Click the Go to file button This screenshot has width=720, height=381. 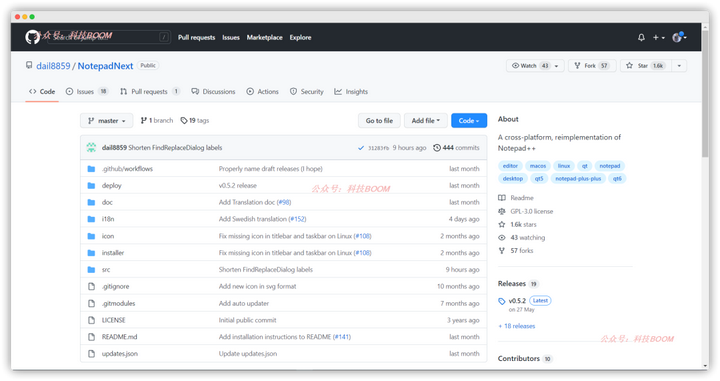pyautogui.click(x=379, y=121)
